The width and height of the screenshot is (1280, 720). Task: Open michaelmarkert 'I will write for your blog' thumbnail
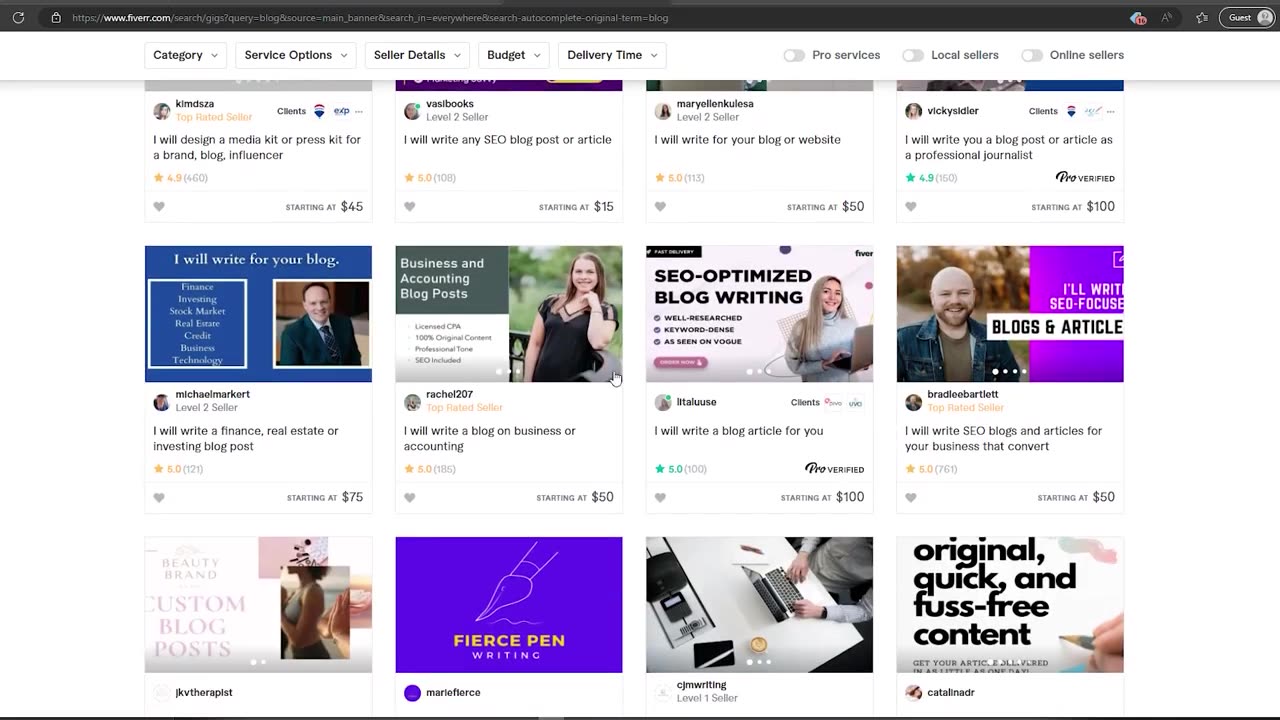tap(258, 314)
